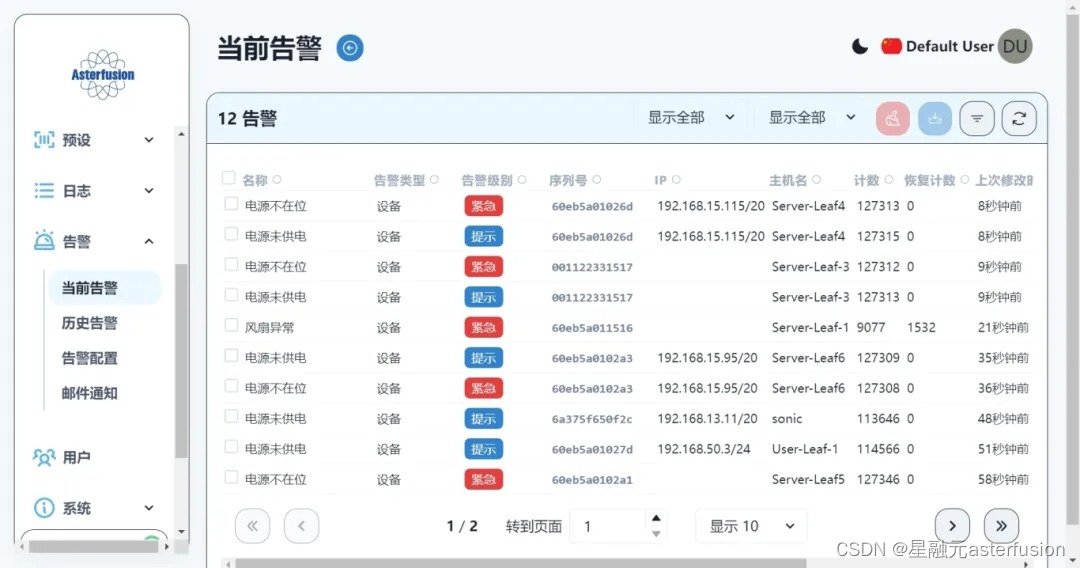Click 提示 badge in sonic row
This screenshot has width=1080, height=568.
[484, 419]
